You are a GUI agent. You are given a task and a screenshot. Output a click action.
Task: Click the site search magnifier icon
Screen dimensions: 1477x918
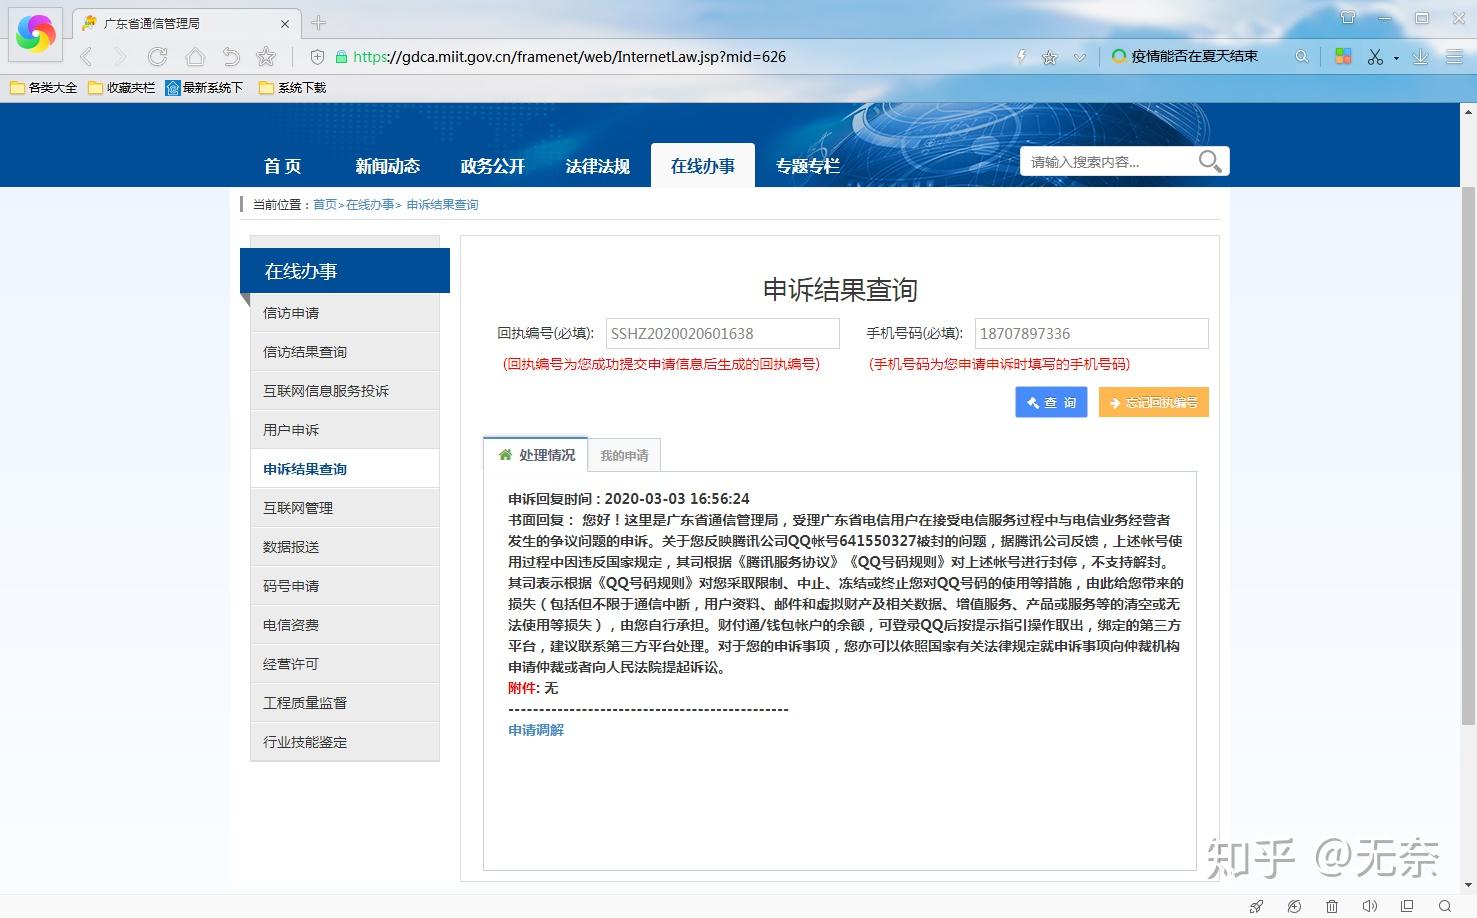[x=1209, y=162]
